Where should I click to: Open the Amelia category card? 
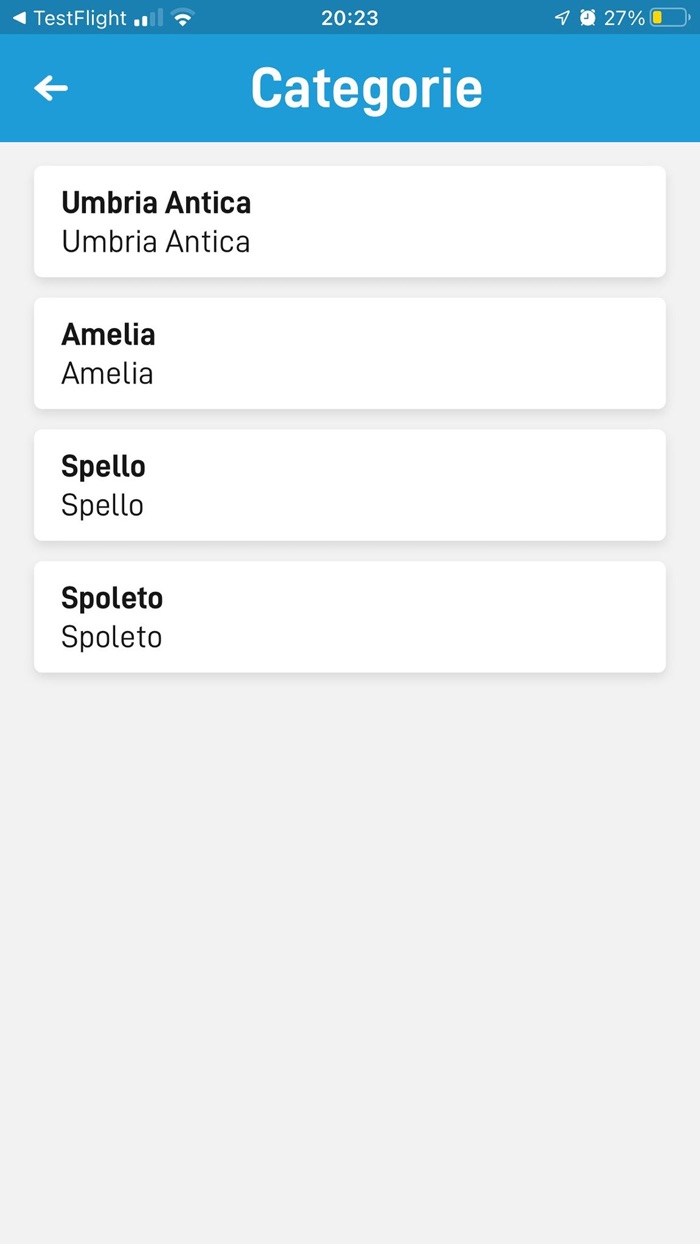(x=350, y=353)
